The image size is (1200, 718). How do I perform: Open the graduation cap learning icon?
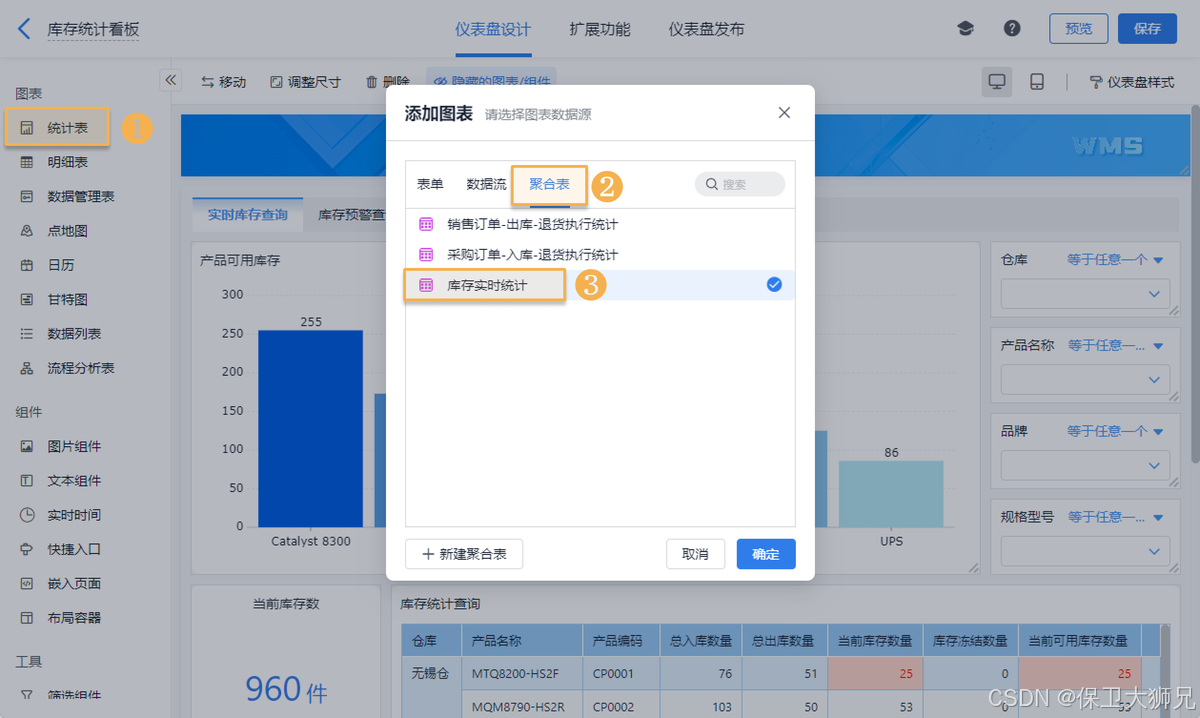[x=965, y=29]
